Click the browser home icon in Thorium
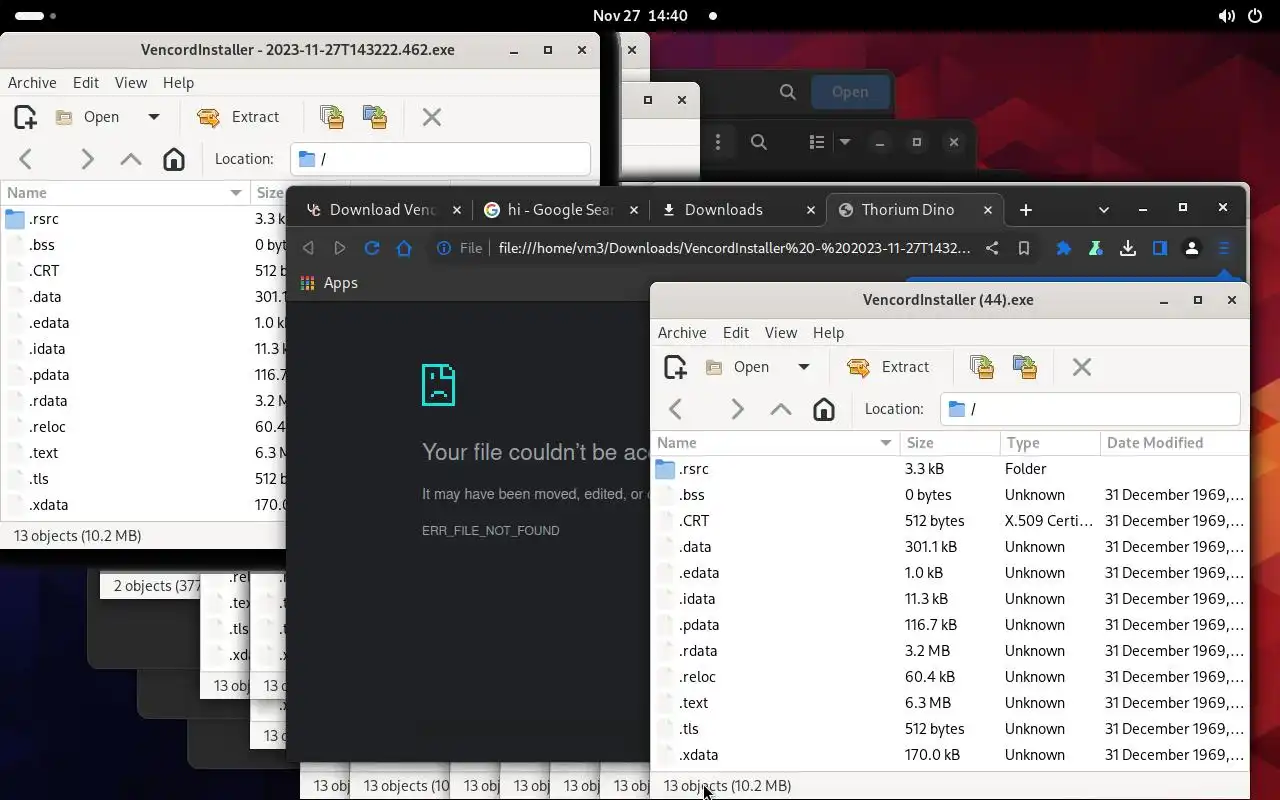The image size is (1280, 800). (404, 248)
